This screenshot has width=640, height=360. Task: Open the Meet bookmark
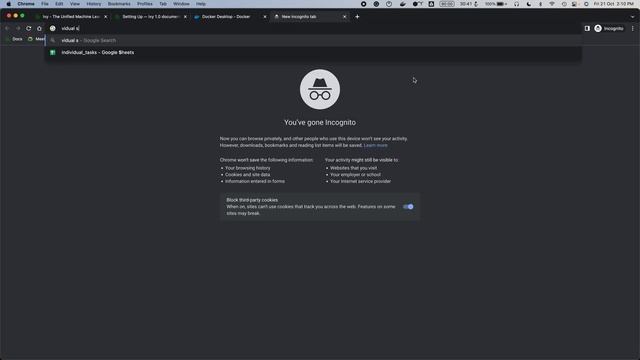click(x=36, y=39)
